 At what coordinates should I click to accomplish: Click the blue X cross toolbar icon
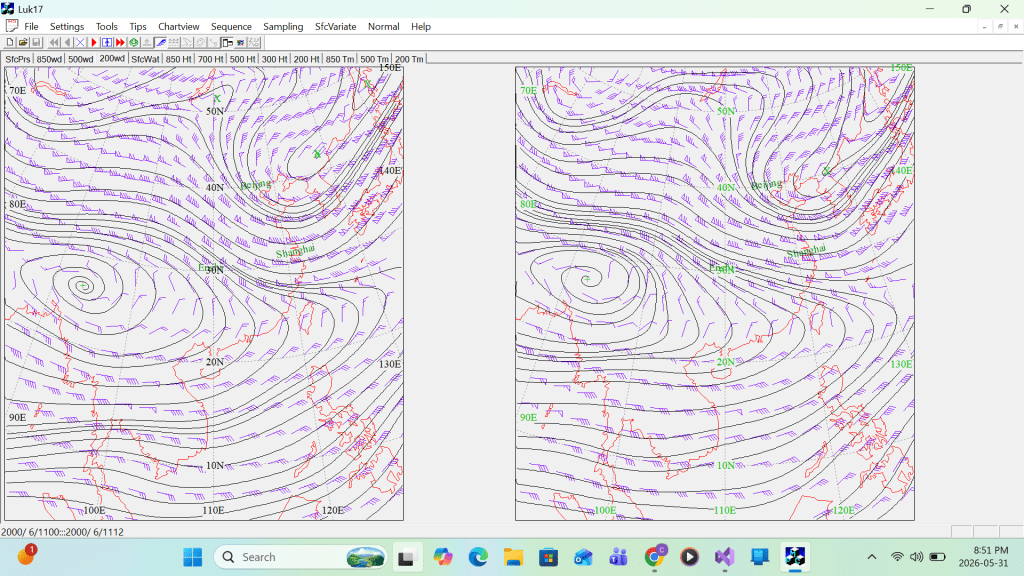80,42
